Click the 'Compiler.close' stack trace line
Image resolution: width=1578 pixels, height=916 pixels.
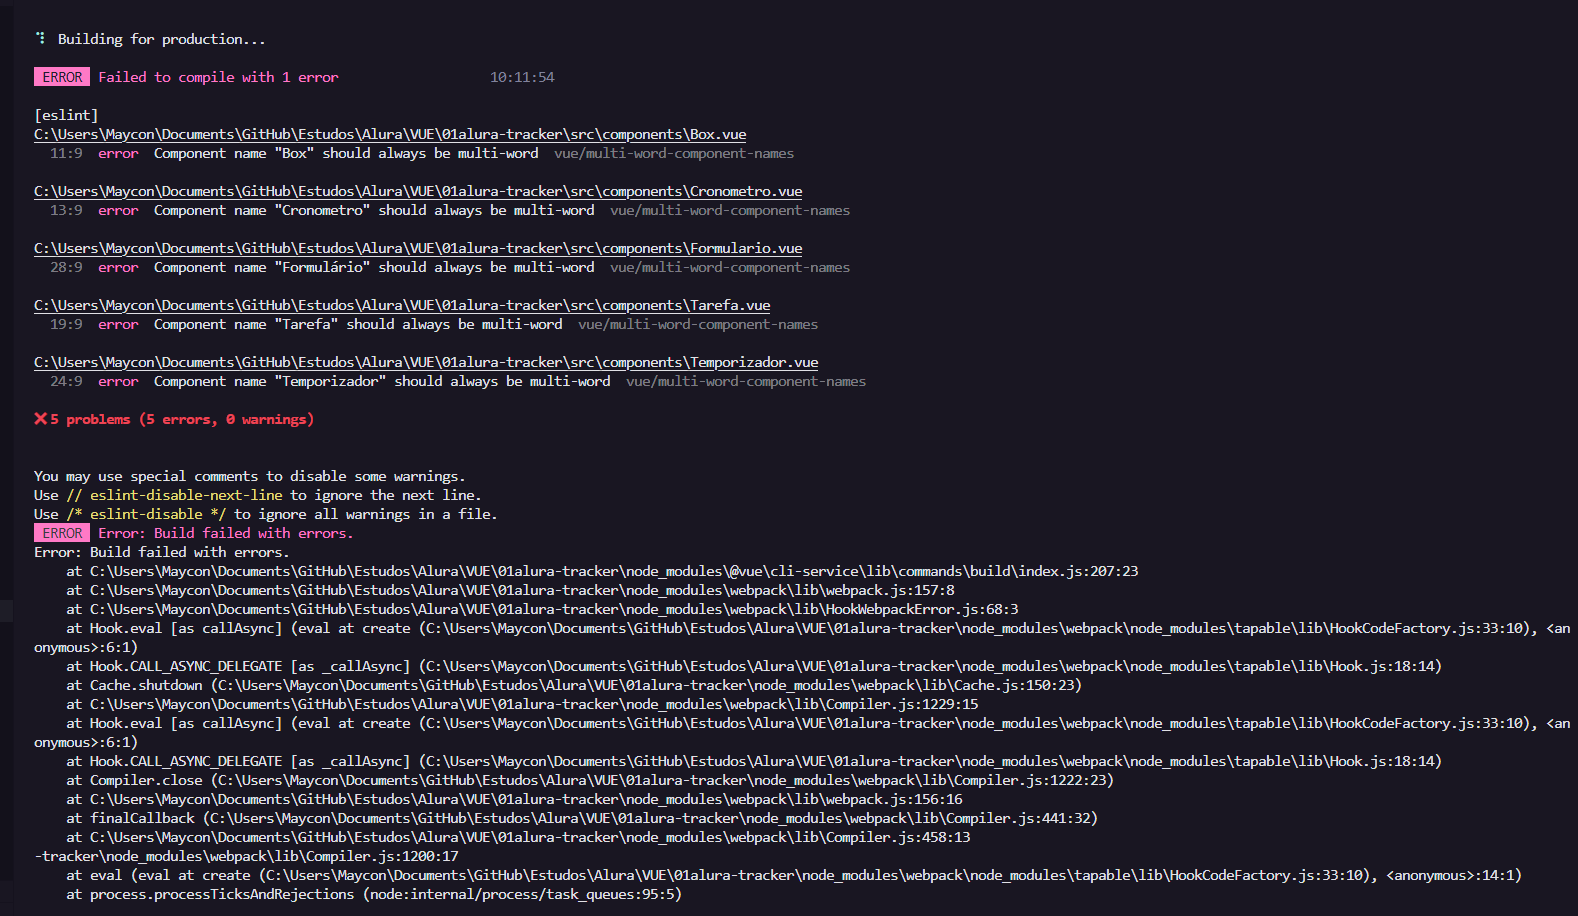click(x=590, y=780)
